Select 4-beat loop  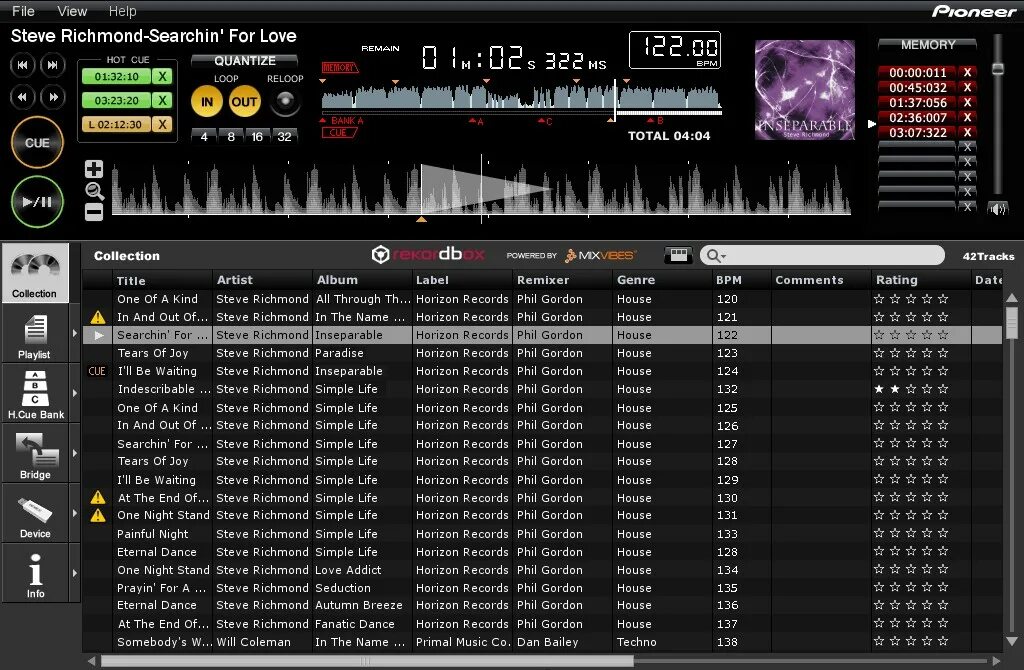tap(204, 136)
